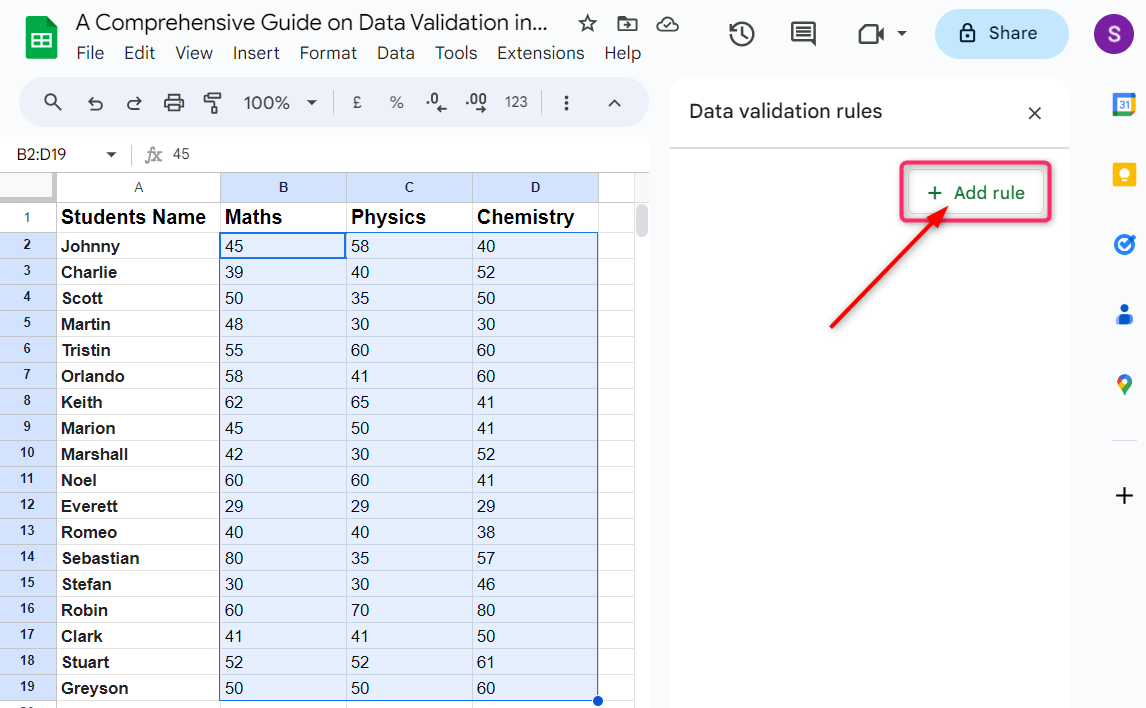Click the undo arrow icon
Image resolution: width=1146 pixels, height=708 pixels.
pyautogui.click(x=95, y=102)
